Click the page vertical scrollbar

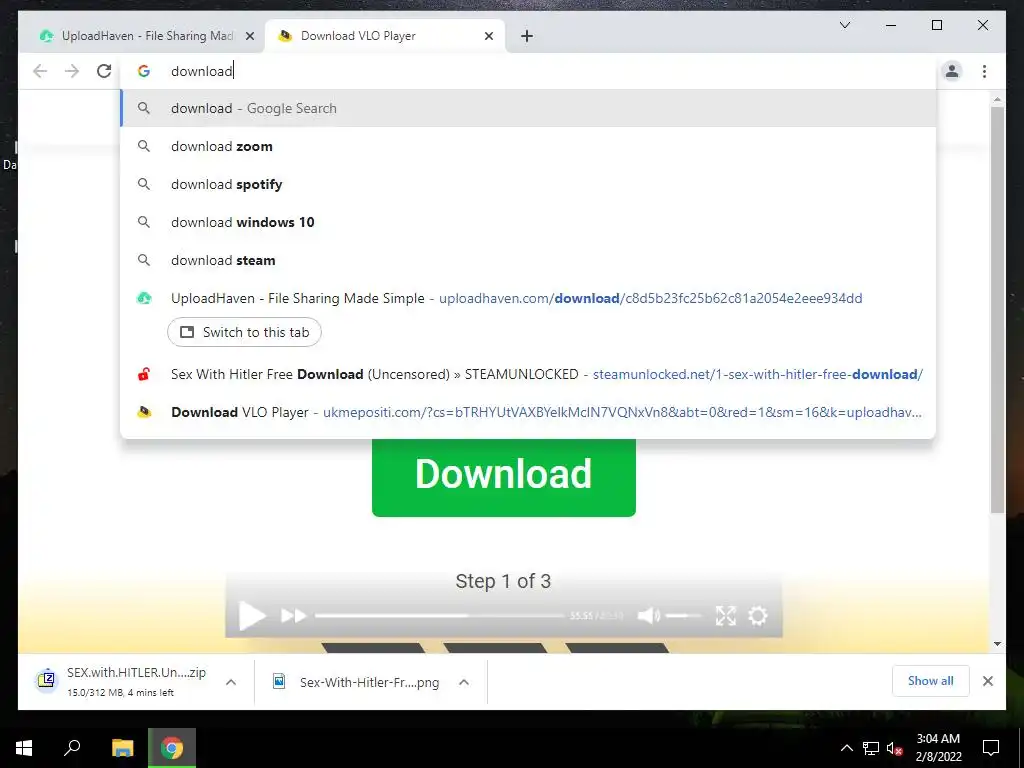[x=997, y=310]
